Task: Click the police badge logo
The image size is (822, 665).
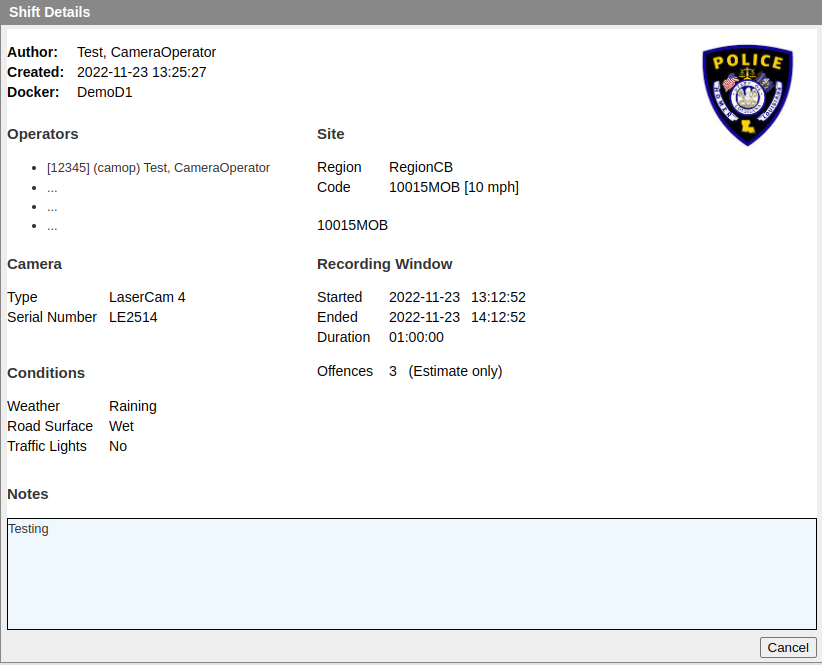Action: pyautogui.click(x=747, y=95)
